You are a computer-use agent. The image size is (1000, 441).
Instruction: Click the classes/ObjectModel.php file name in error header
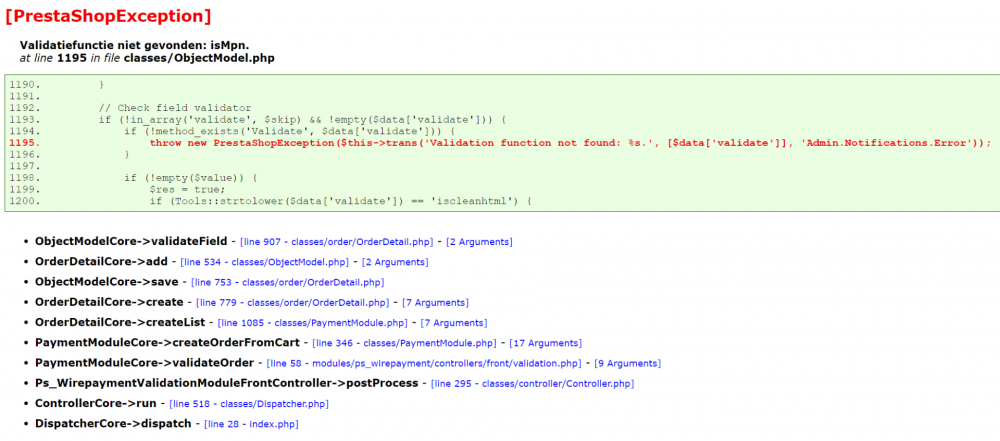tap(200, 58)
